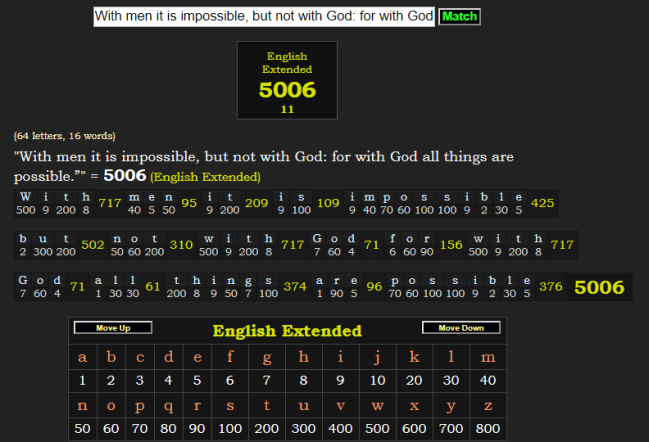
Task: Click word sum '502' for 'but'
Action: coord(93,245)
